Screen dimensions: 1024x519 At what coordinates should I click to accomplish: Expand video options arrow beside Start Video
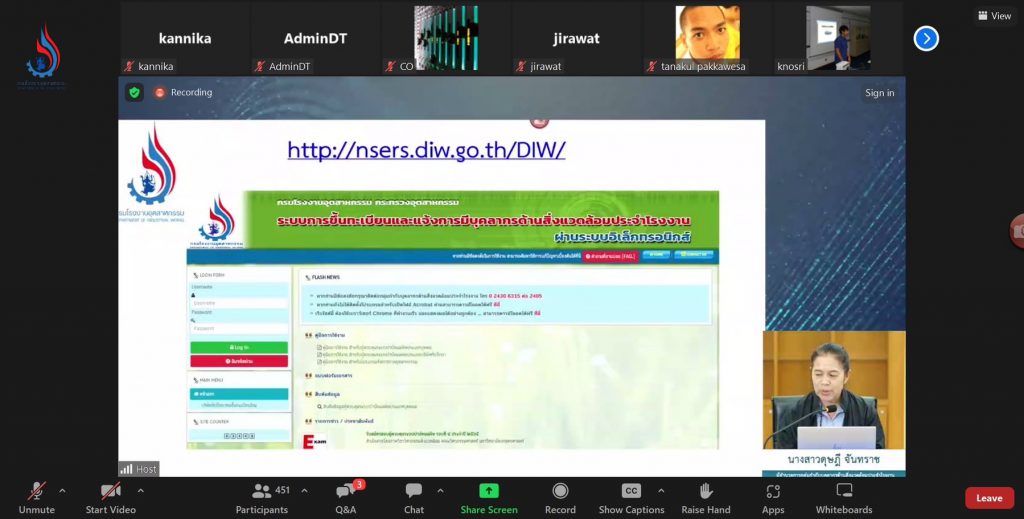[140, 491]
